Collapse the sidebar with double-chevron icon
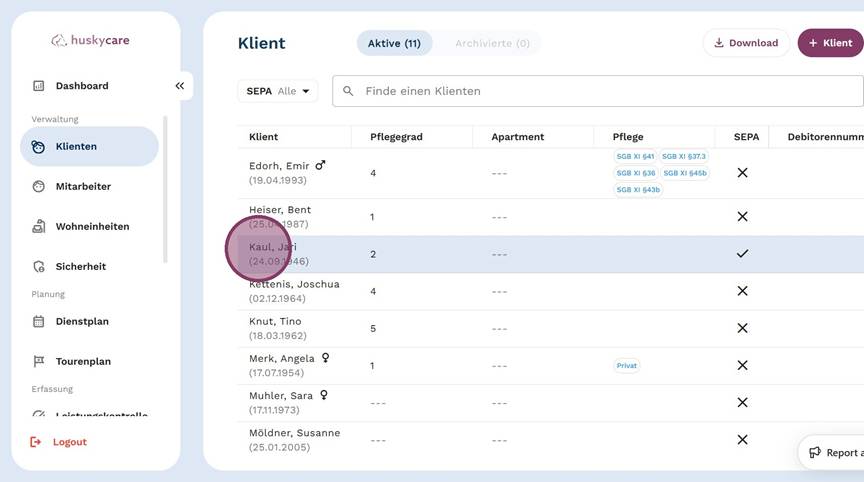 pos(180,86)
